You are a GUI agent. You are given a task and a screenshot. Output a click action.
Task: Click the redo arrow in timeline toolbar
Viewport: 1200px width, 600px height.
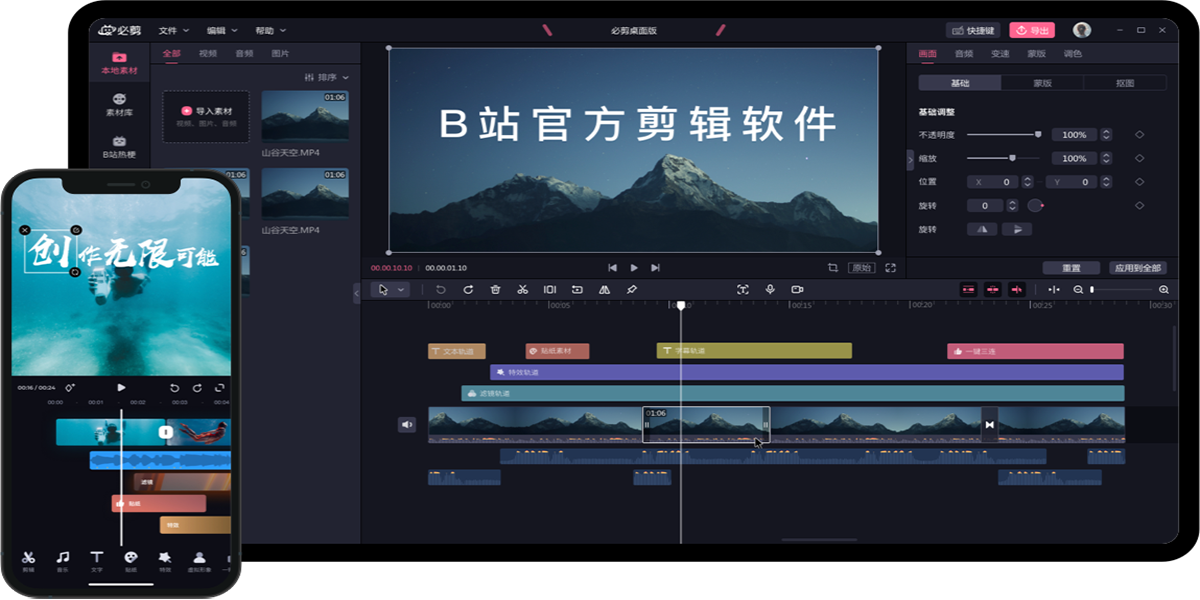coord(468,289)
